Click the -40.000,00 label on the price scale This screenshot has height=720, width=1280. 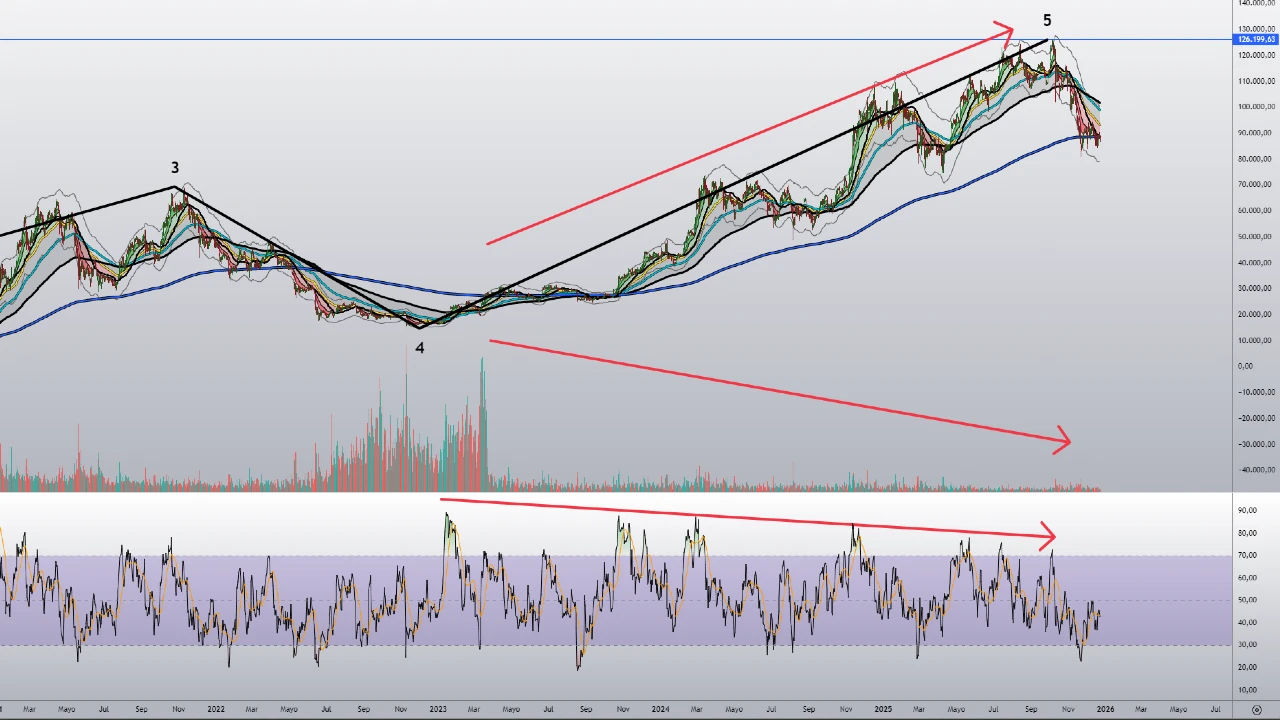(1255, 470)
